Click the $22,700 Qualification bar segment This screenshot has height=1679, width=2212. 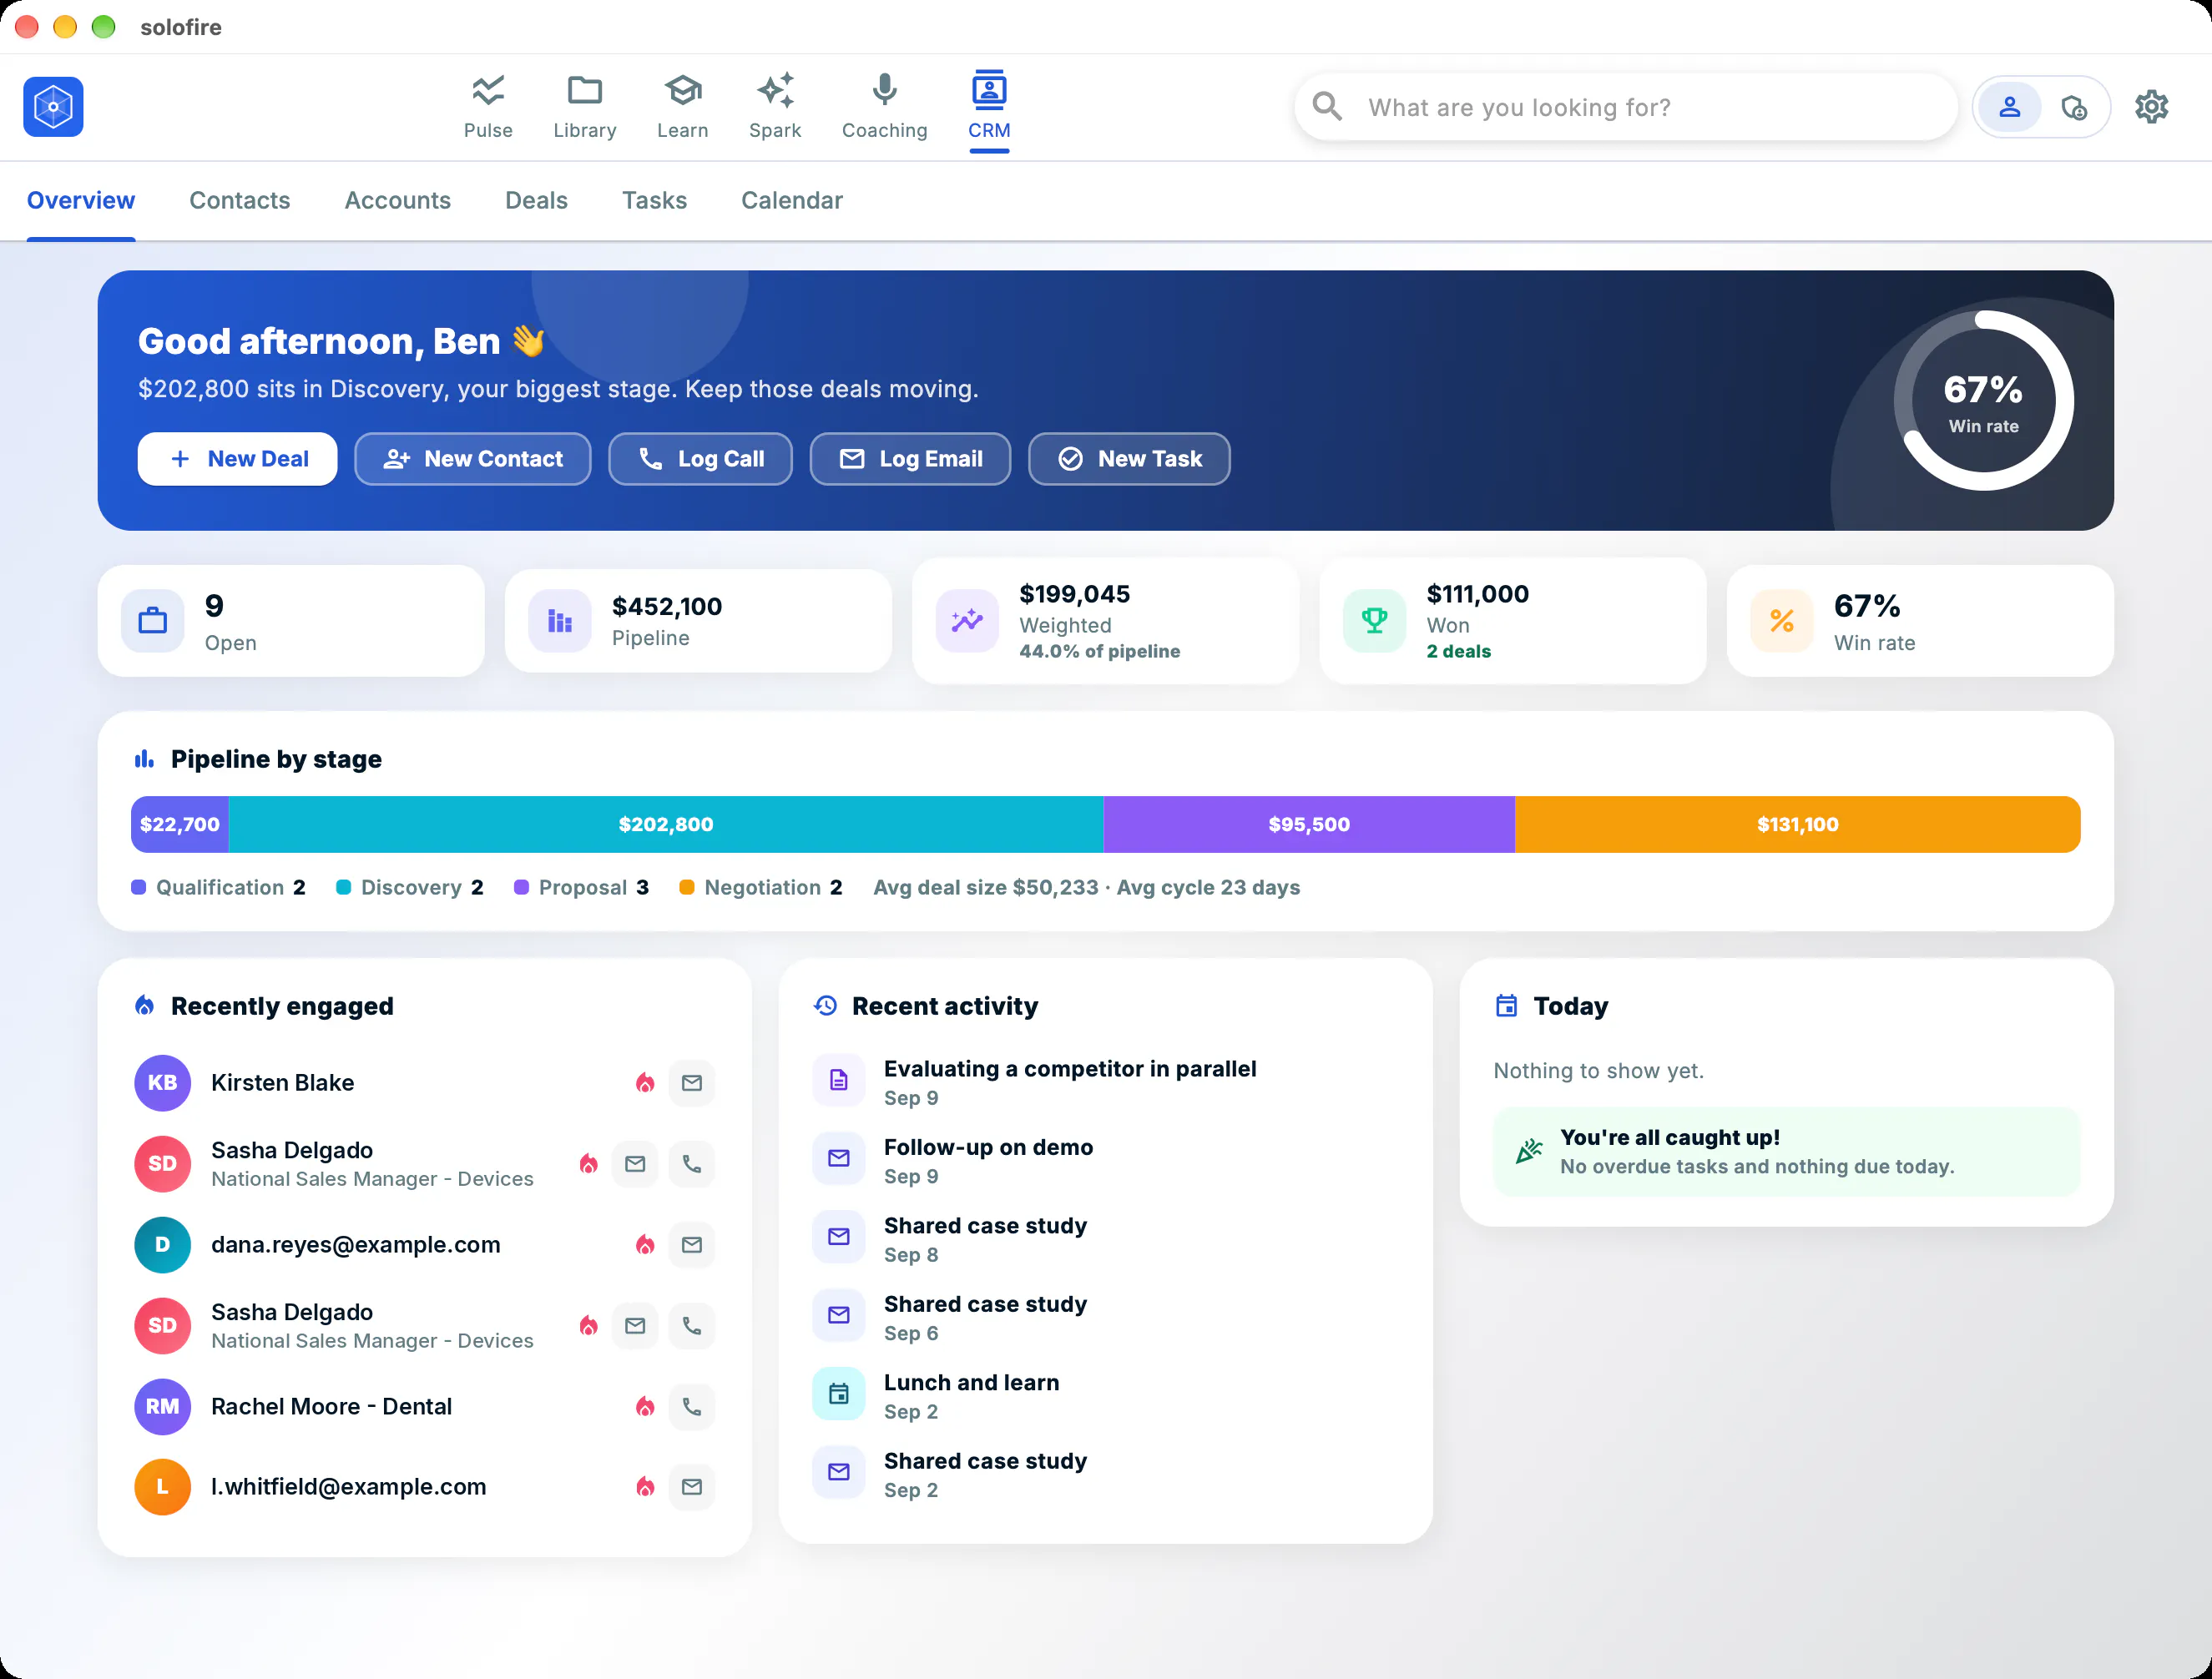[x=180, y=824]
